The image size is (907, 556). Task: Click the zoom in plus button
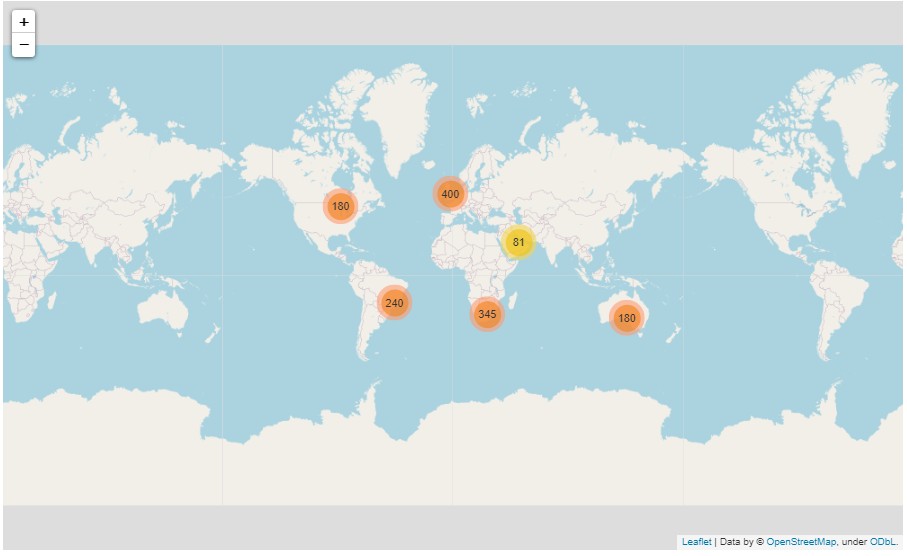click(23, 22)
